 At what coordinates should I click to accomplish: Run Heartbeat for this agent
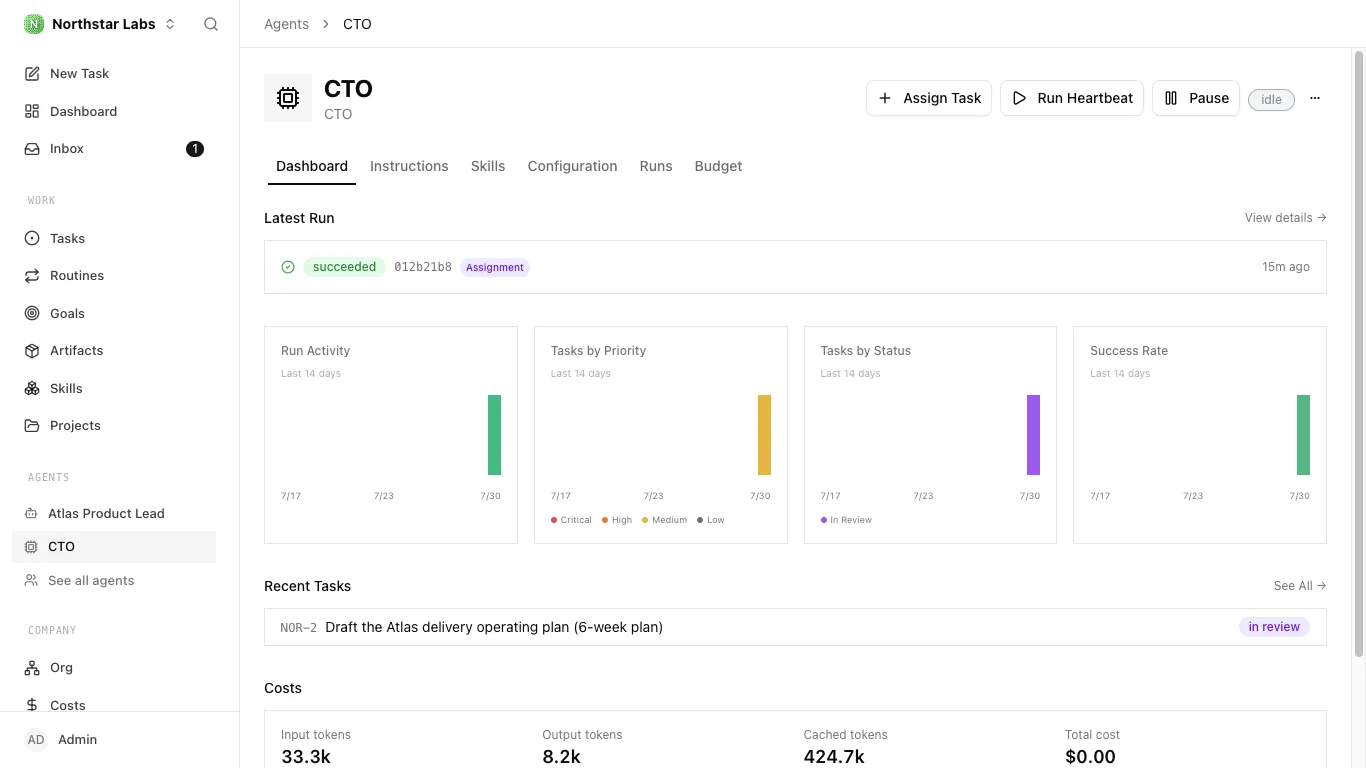1072,98
